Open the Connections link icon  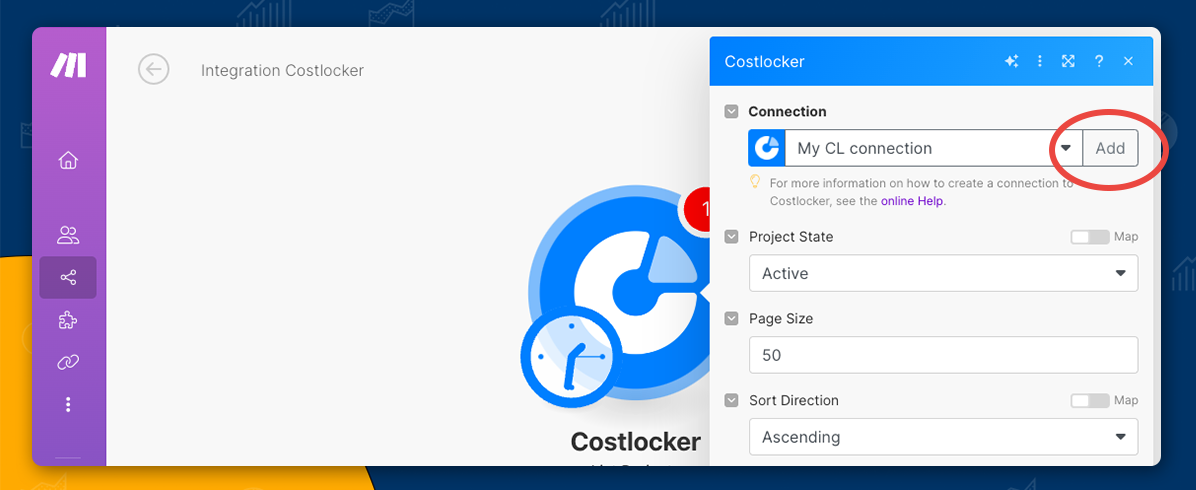tap(68, 362)
